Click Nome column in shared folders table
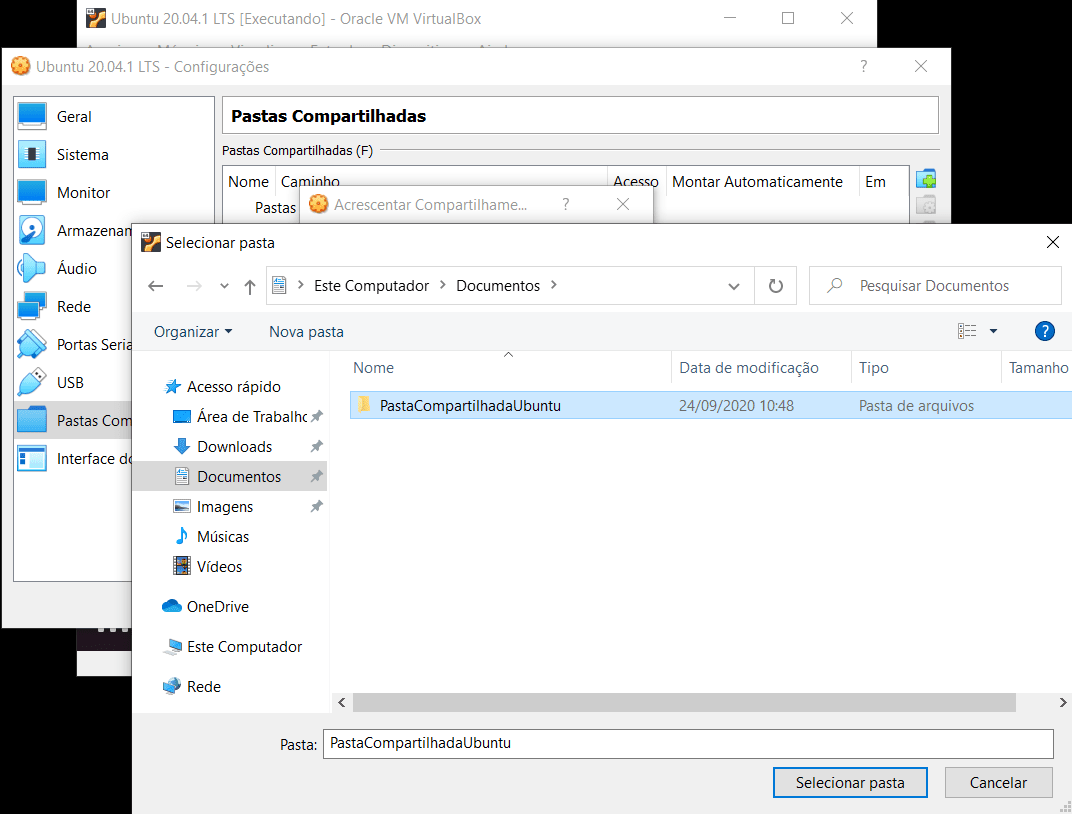The height and width of the screenshot is (814, 1072). click(248, 182)
